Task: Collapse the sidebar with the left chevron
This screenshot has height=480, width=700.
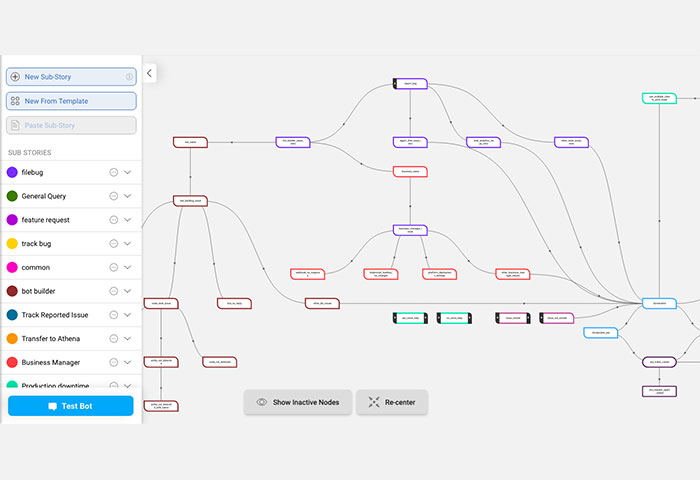Action: click(149, 73)
